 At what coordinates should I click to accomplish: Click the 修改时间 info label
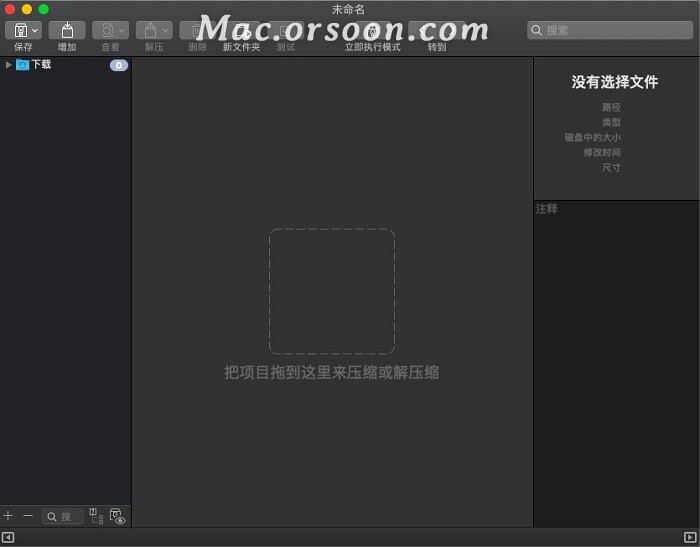[x=602, y=153]
